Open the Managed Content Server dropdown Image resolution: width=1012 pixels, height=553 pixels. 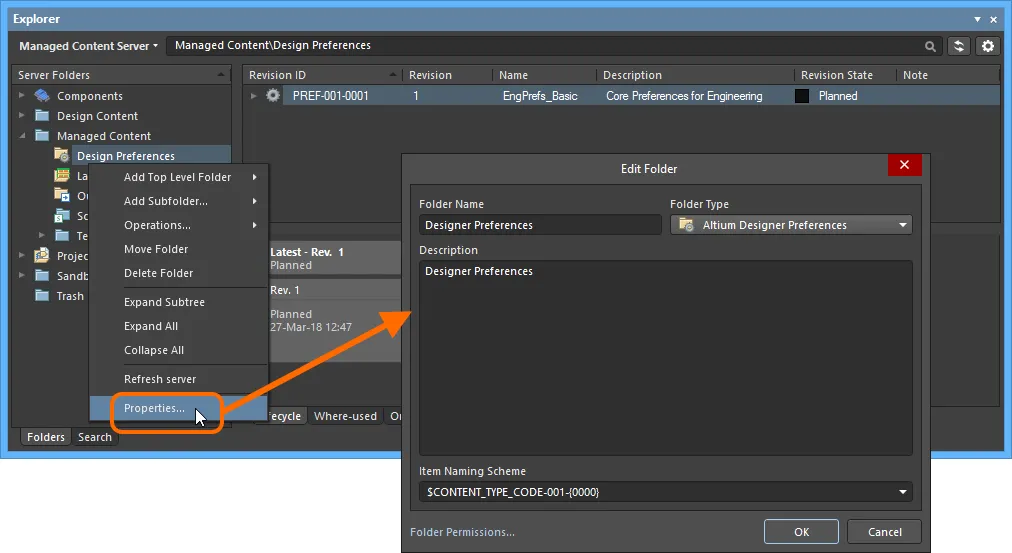[x=88, y=46]
